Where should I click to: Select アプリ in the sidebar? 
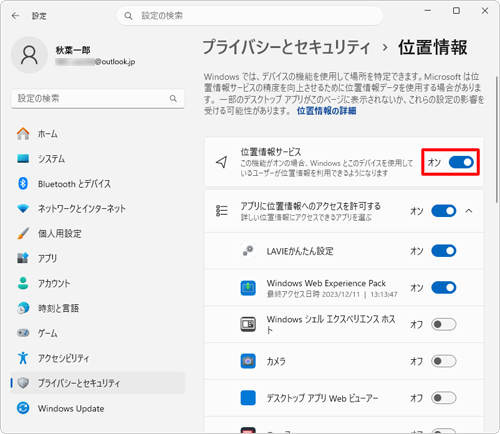[98, 258]
